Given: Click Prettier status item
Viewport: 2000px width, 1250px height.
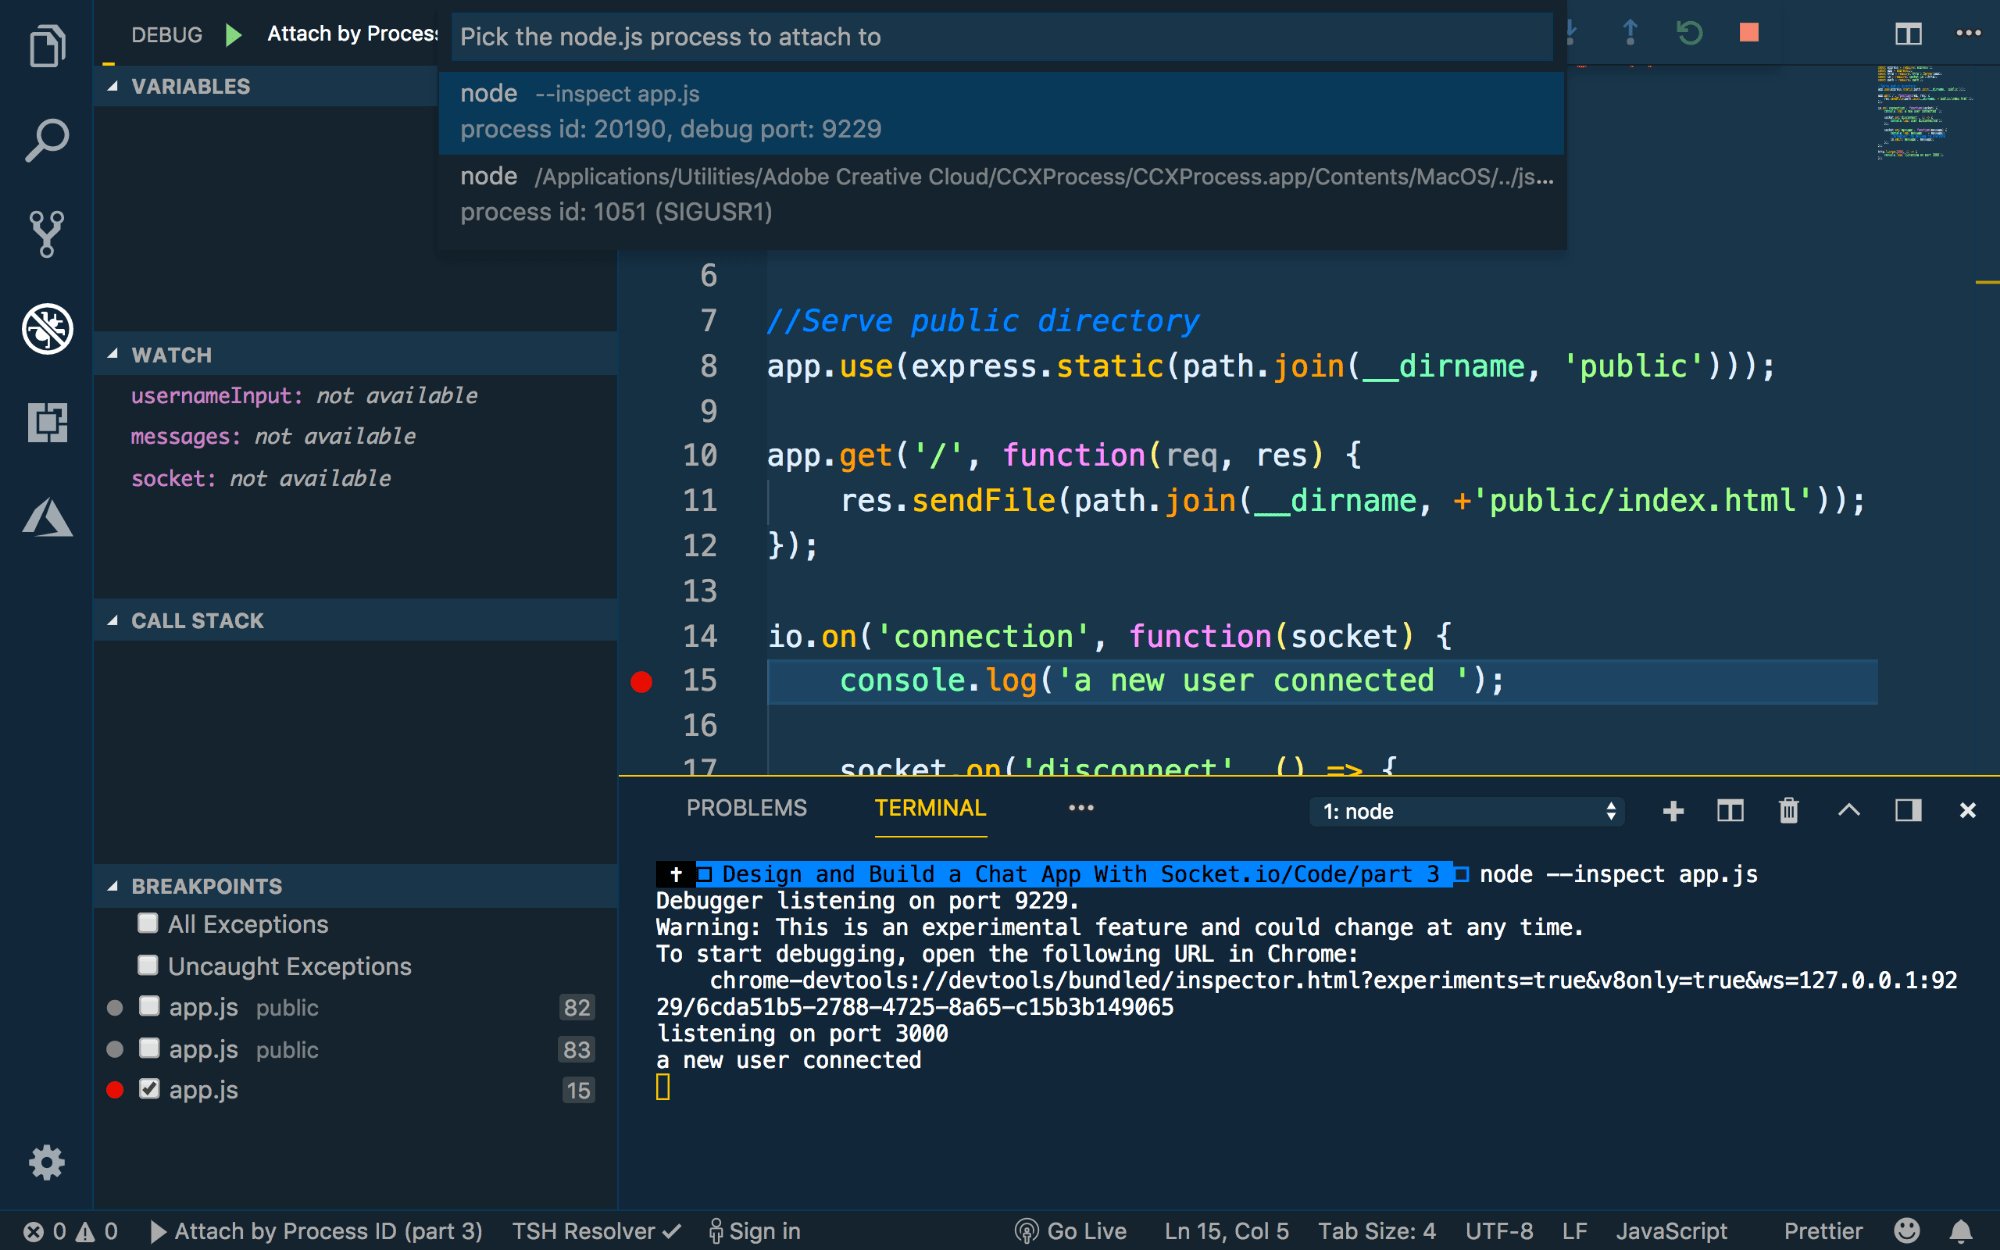Looking at the screenshot, I should click(1823, 1231).
